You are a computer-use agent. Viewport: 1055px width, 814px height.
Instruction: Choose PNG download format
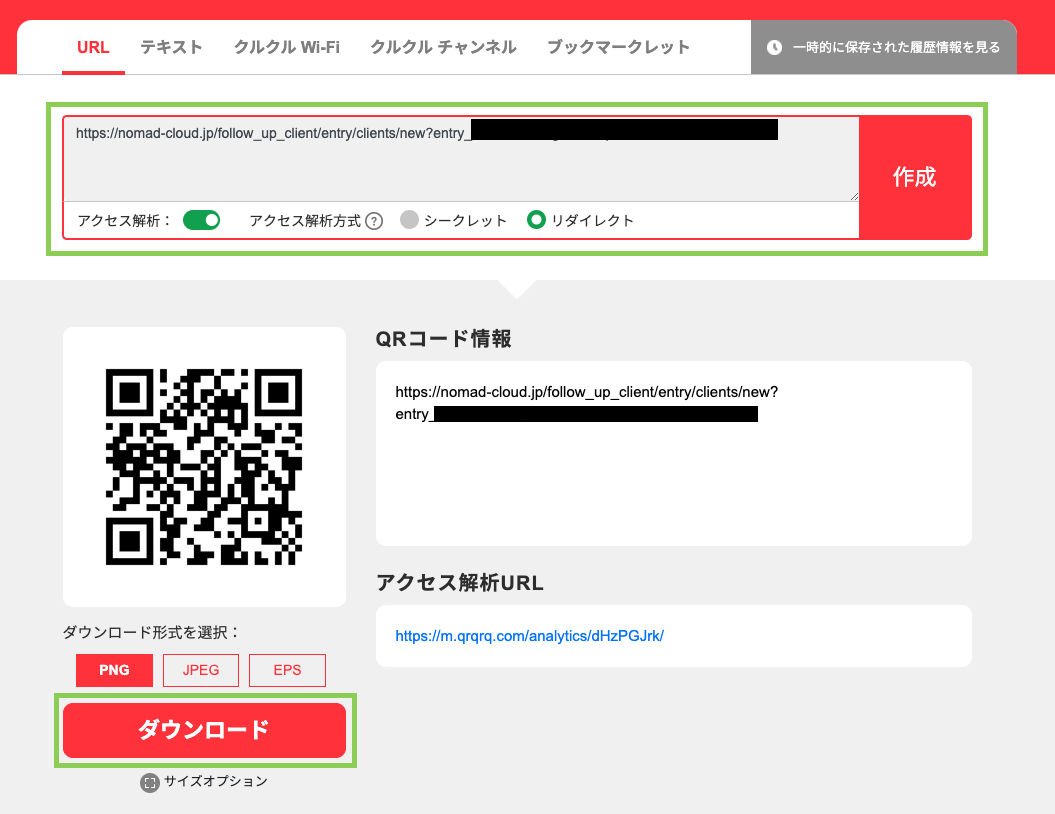click(114, 670)
